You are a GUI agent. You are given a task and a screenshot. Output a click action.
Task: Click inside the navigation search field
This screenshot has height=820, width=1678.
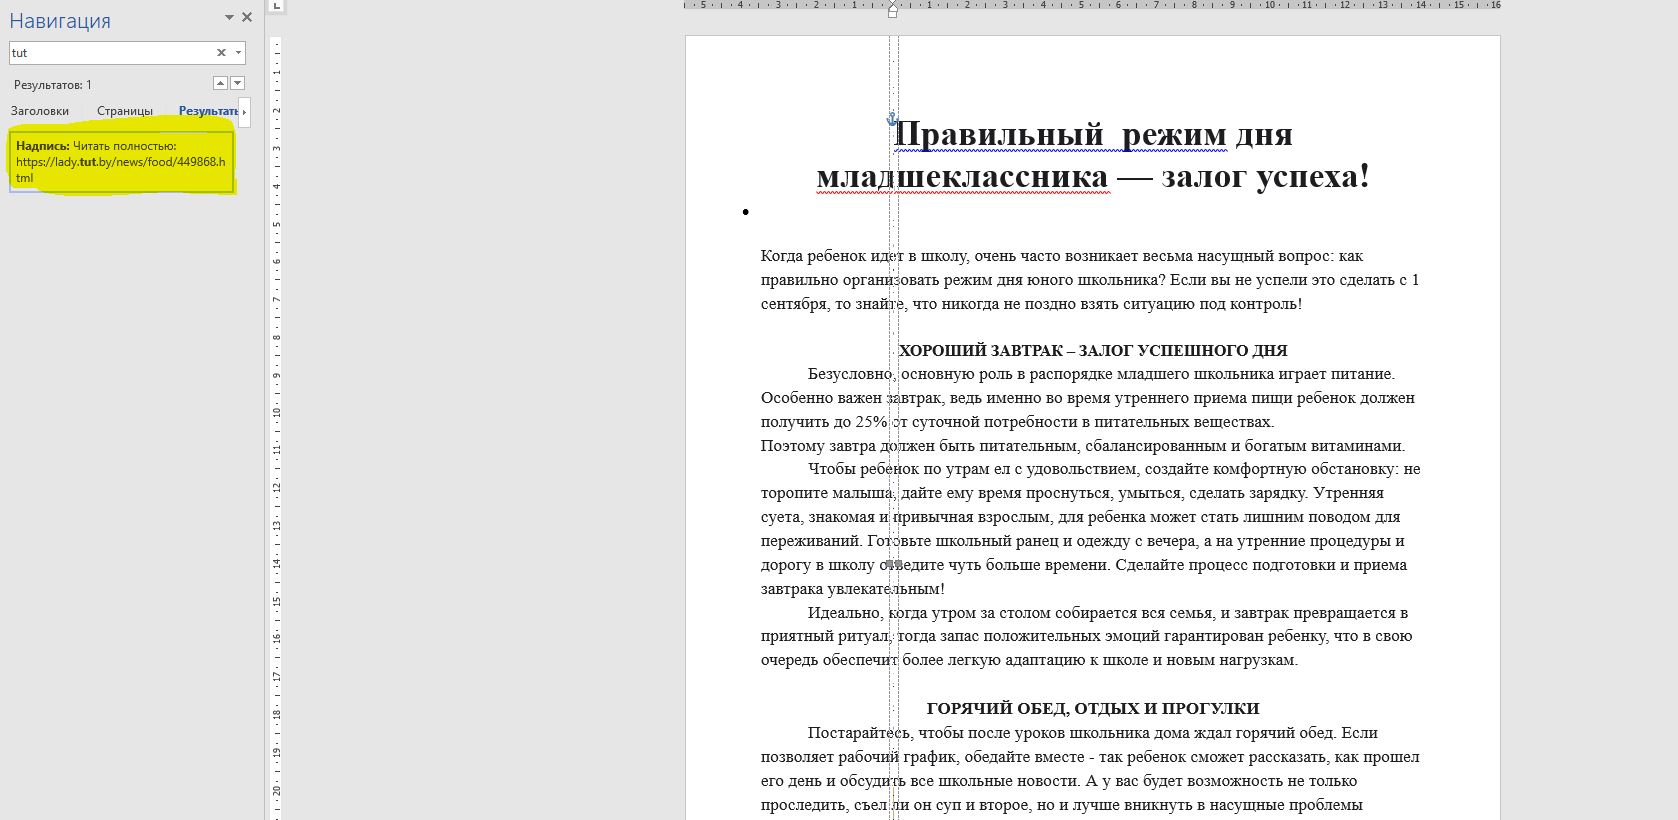point(110,53)
